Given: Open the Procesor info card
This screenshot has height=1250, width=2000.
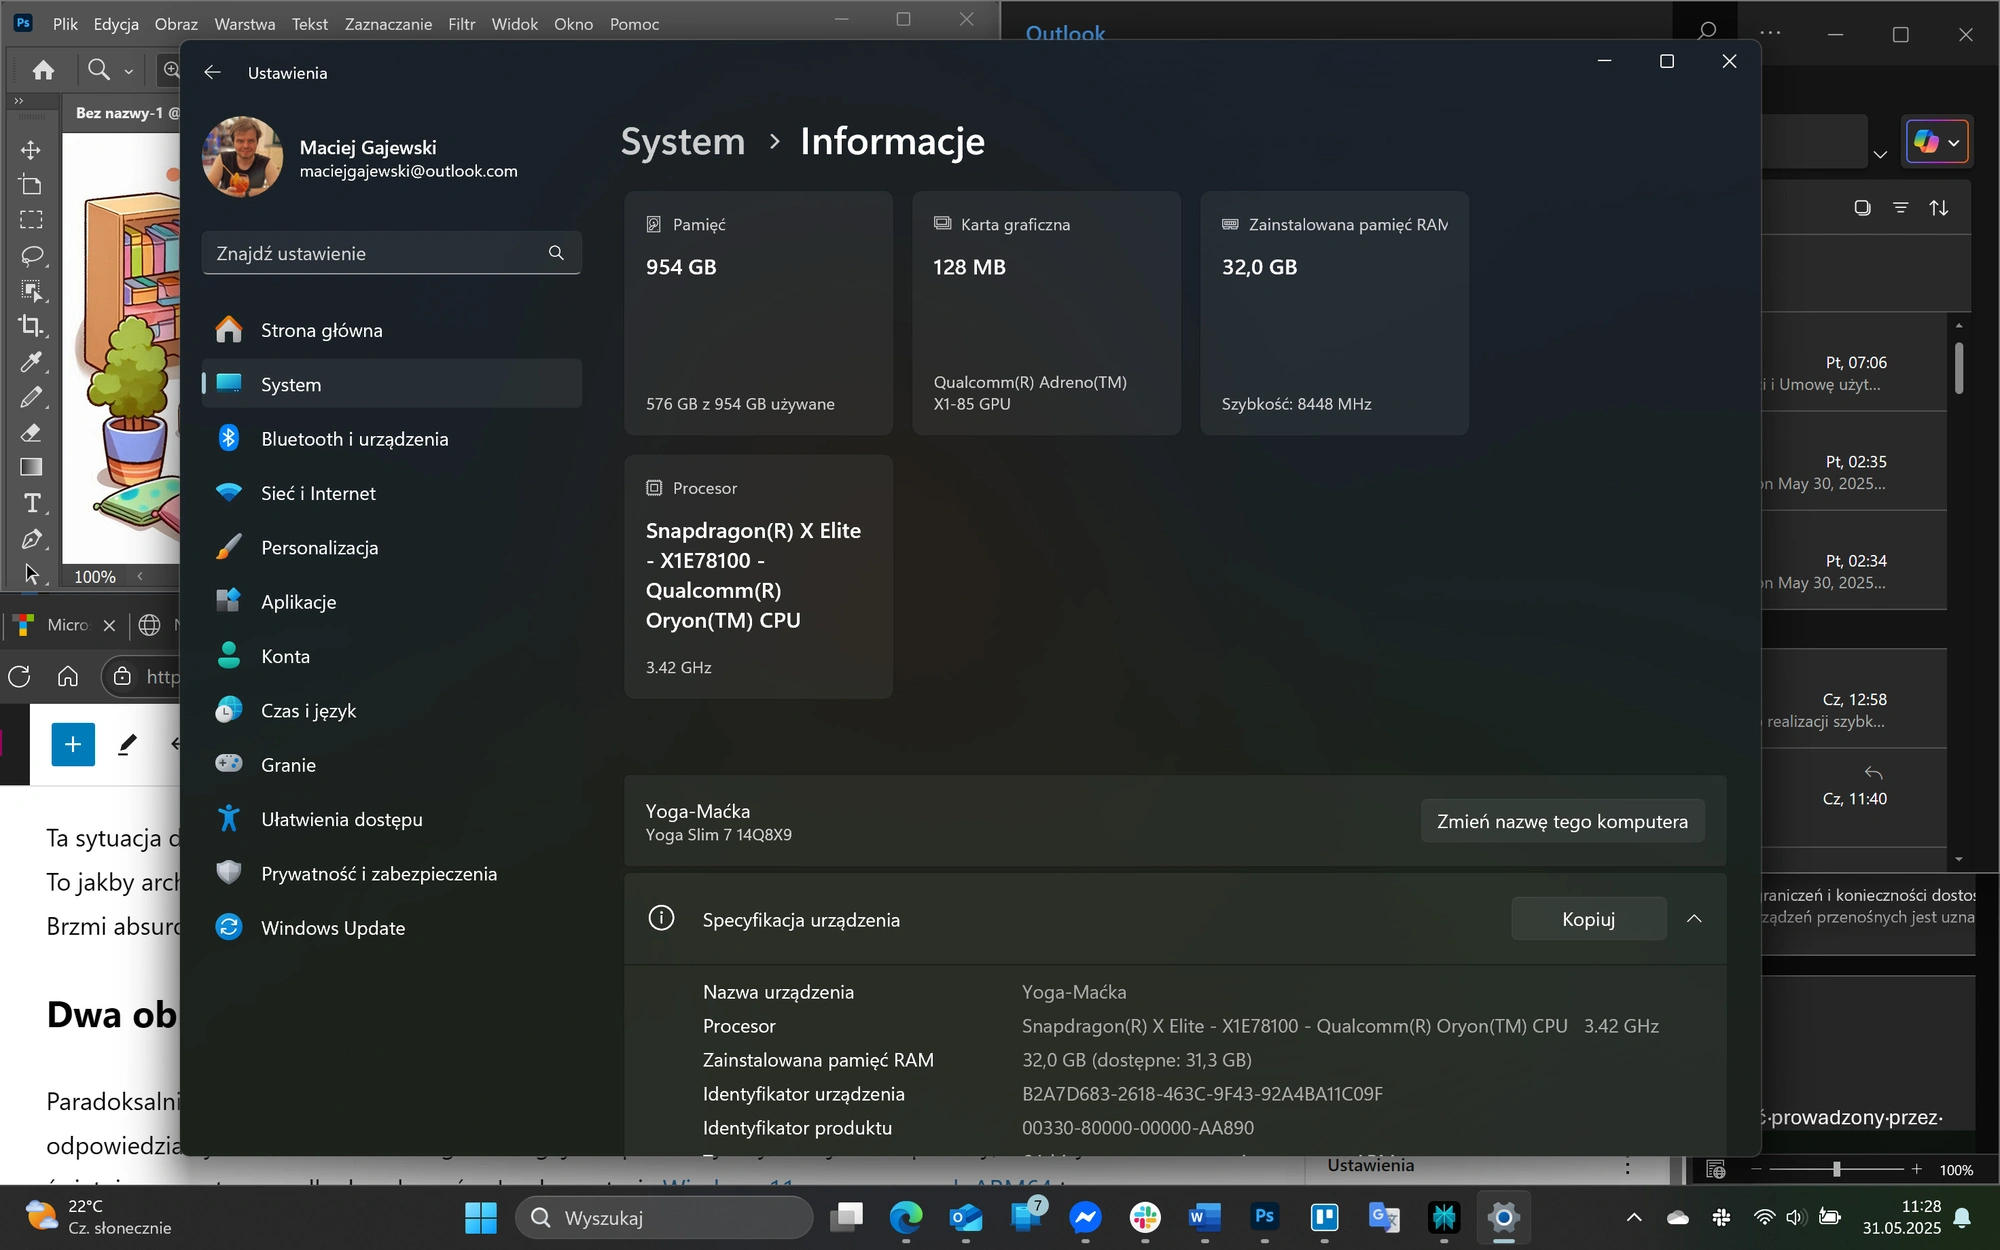Looking at the screenshot, I should pos(758,577).
